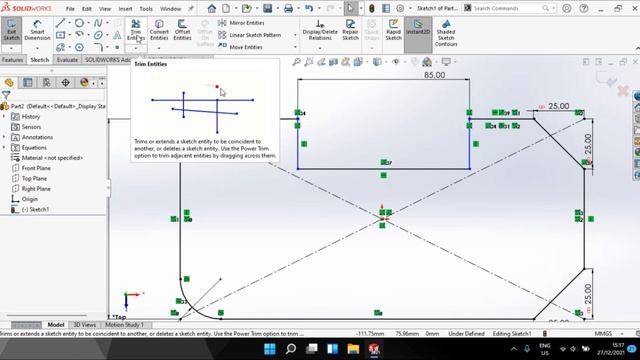Open the FeatureManager Design Tree tab
The width and height of the screenshot is (640, 360).
tap(9, 82)
